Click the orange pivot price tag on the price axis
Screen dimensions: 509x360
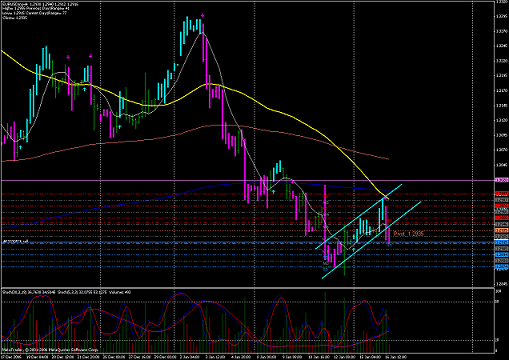pos(502,230)
